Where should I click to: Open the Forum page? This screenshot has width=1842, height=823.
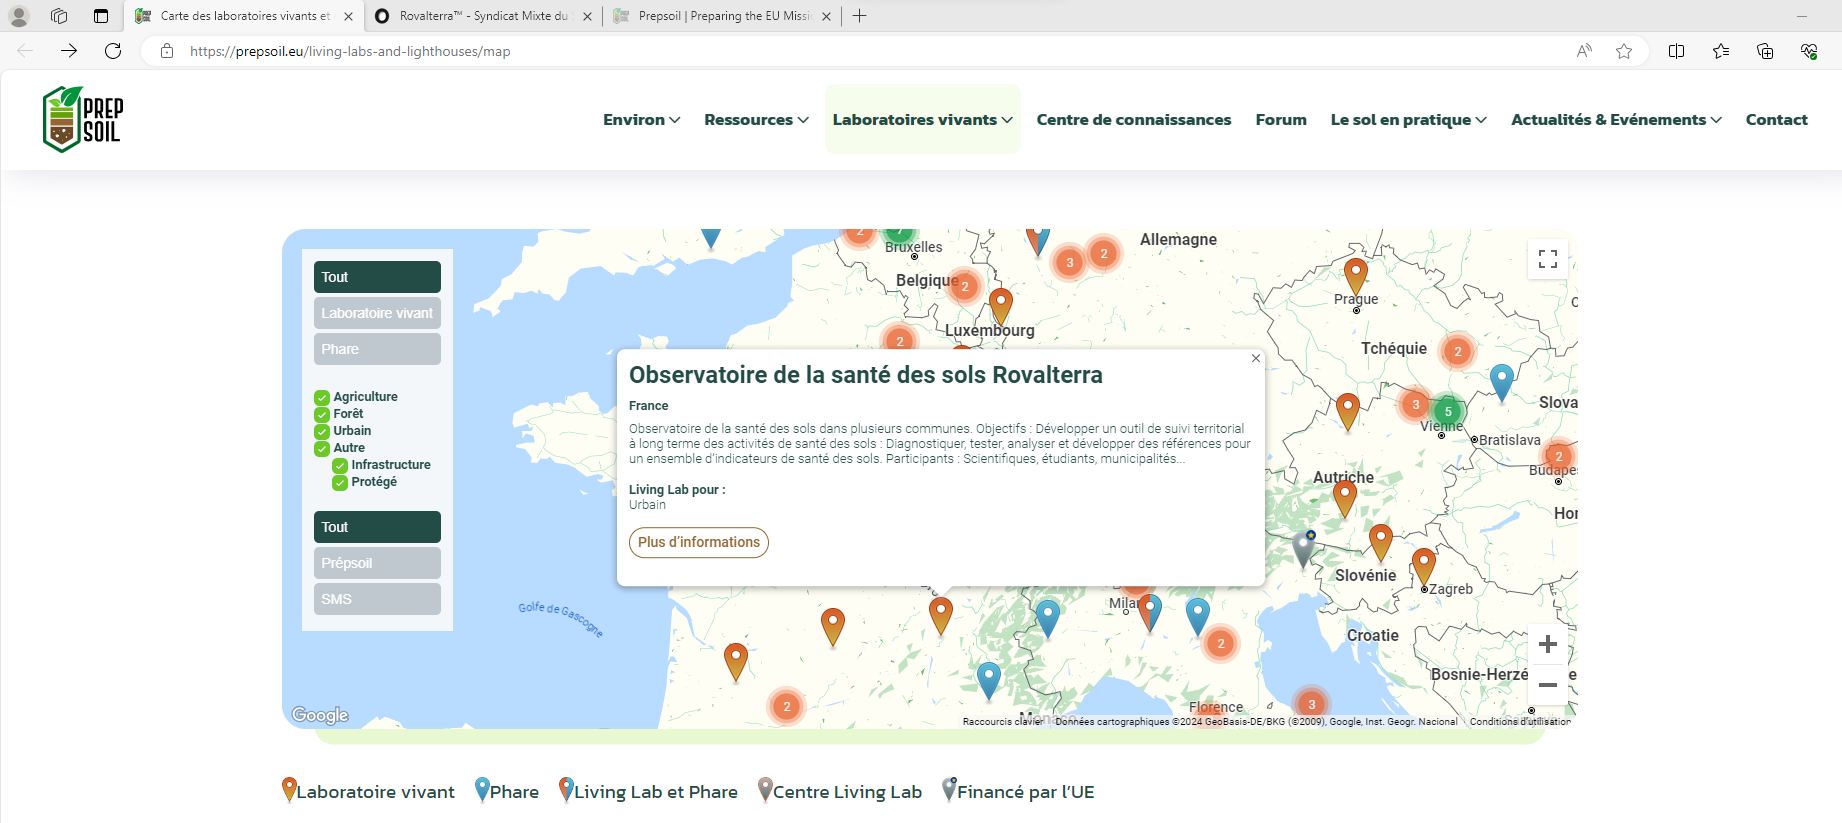coord(1281,119)
